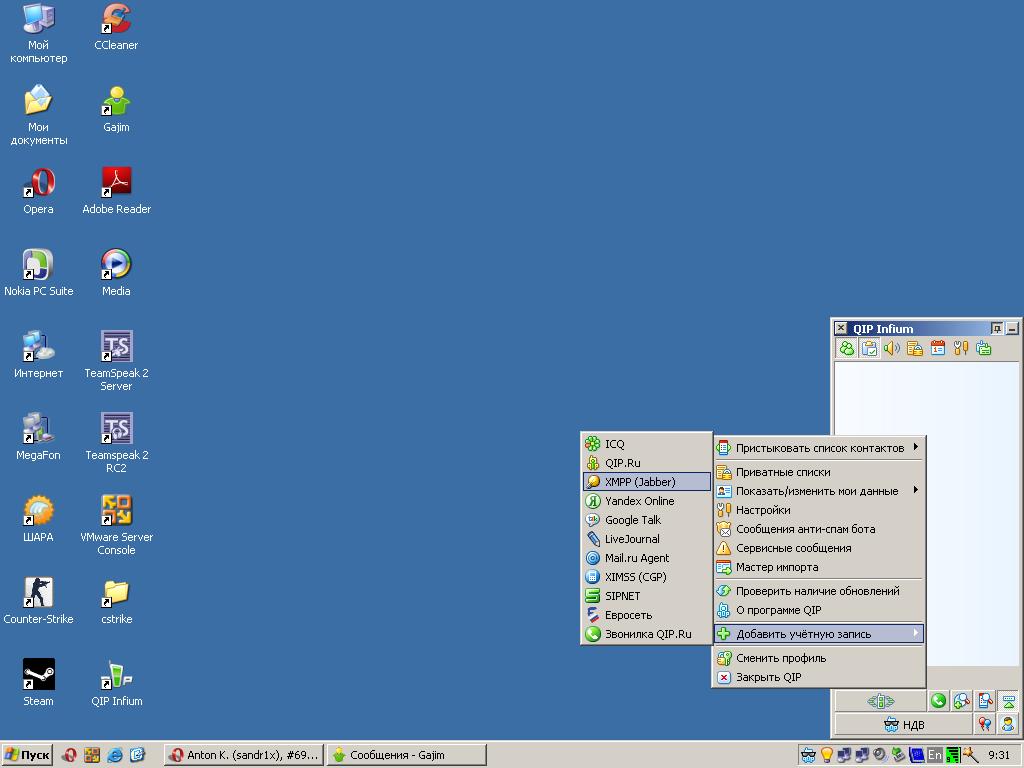Choose QIP.Ru account type
The image size is (1024, 768).
[x=646, y=463]
